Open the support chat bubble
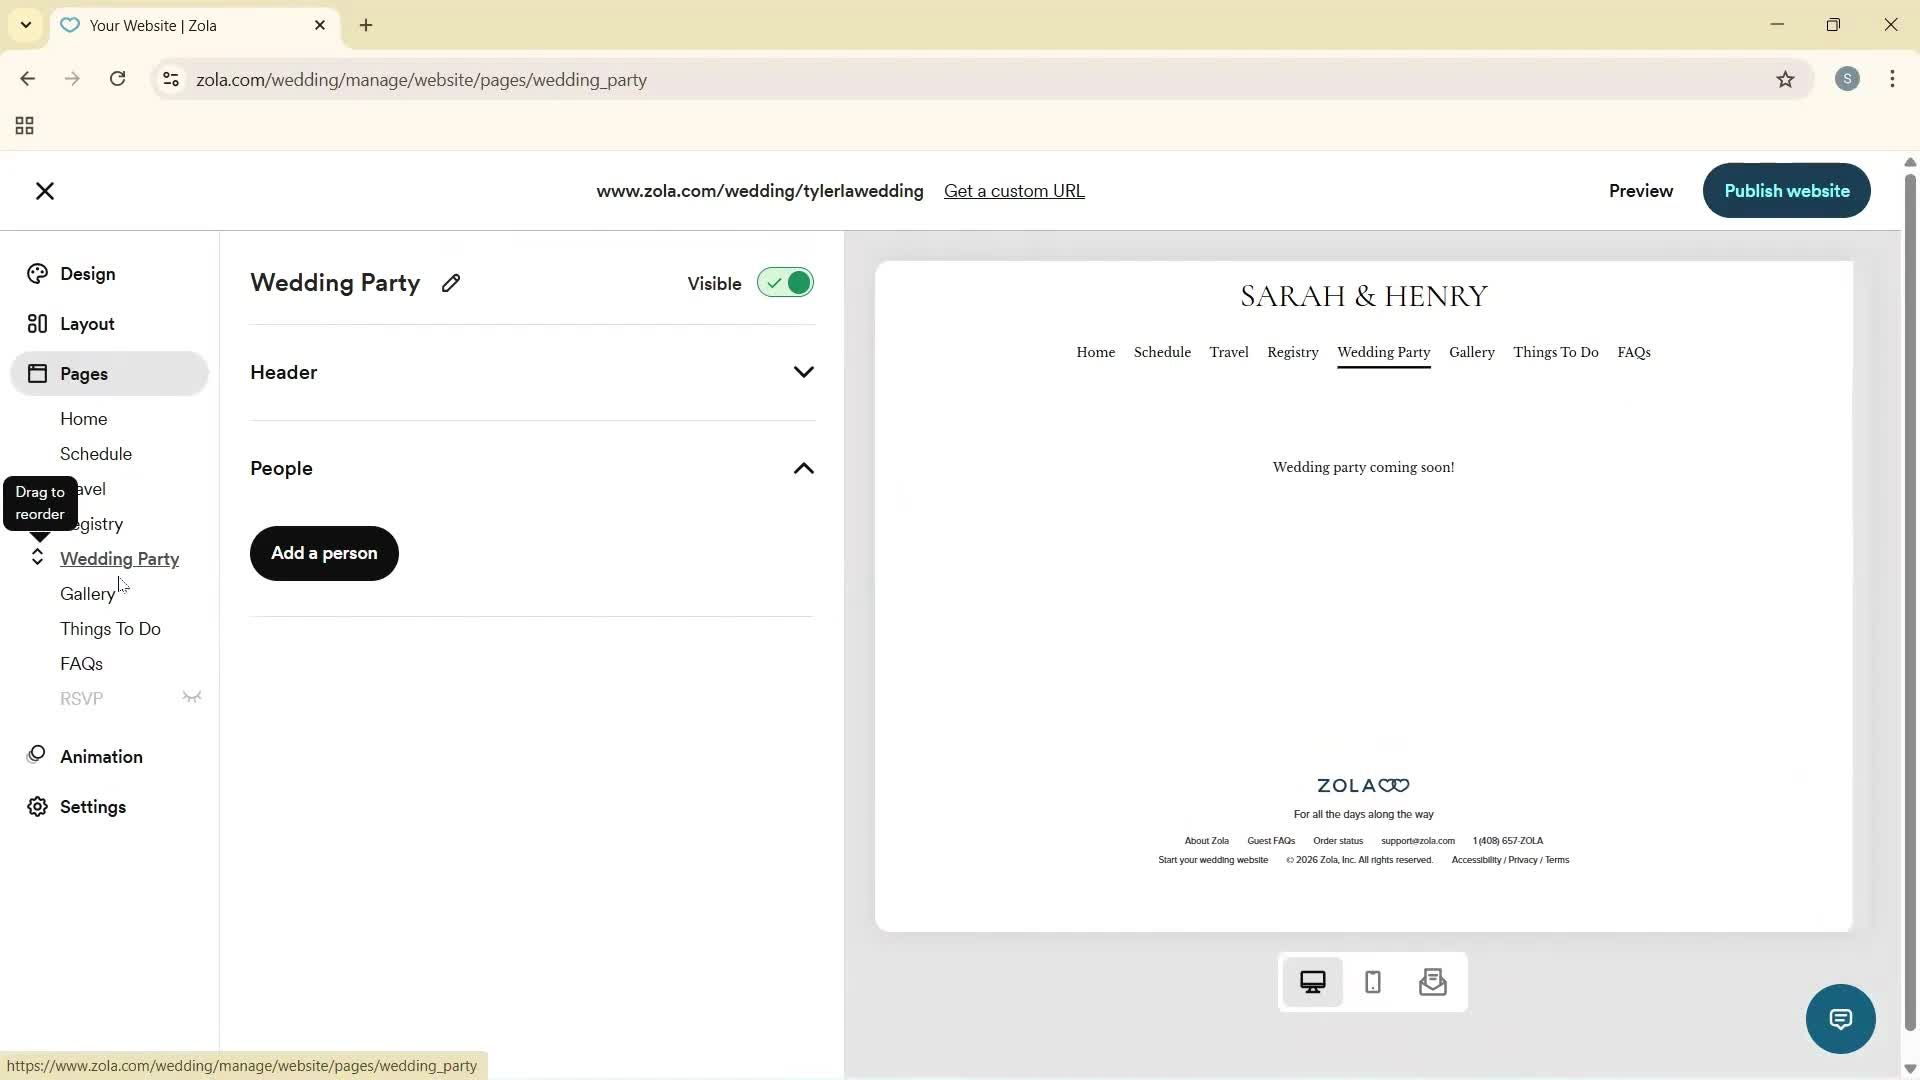Screen dimensions: 1920x1080 1840,1018
